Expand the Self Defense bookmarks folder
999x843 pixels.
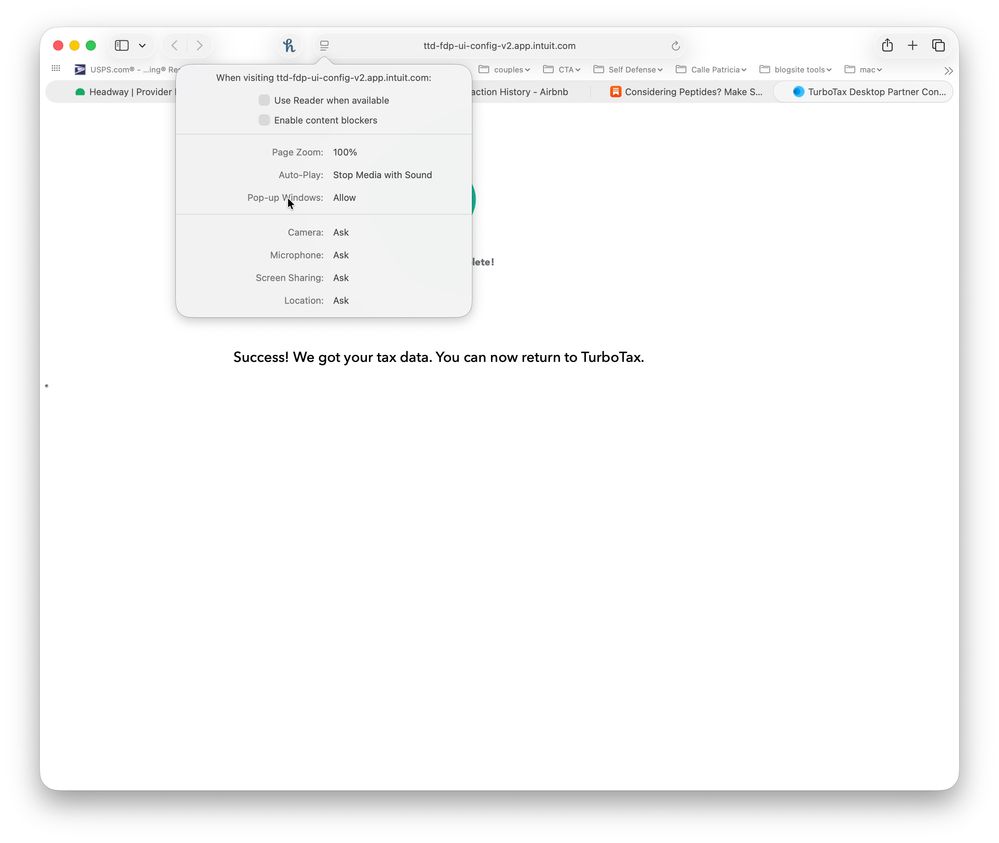(629, 70)
